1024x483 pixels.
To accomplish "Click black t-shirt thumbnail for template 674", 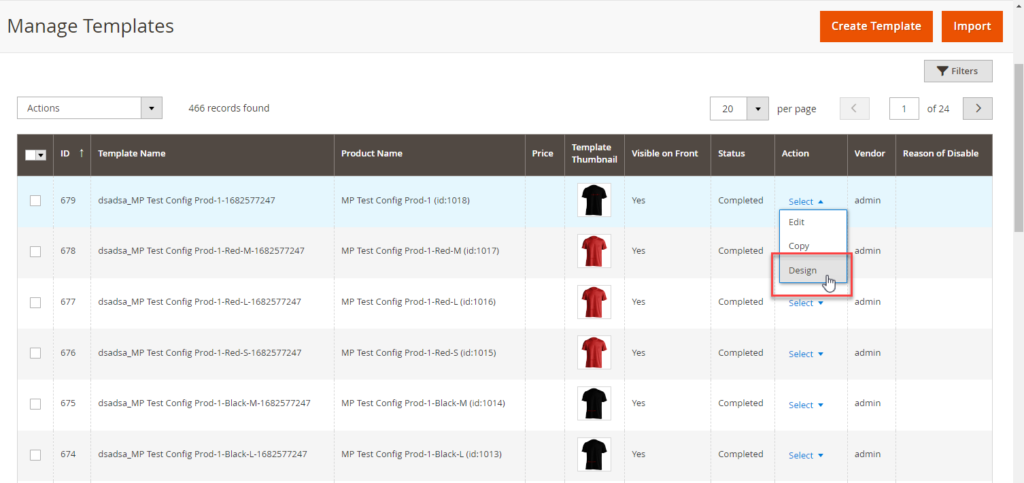I will [x=594, y=454].
